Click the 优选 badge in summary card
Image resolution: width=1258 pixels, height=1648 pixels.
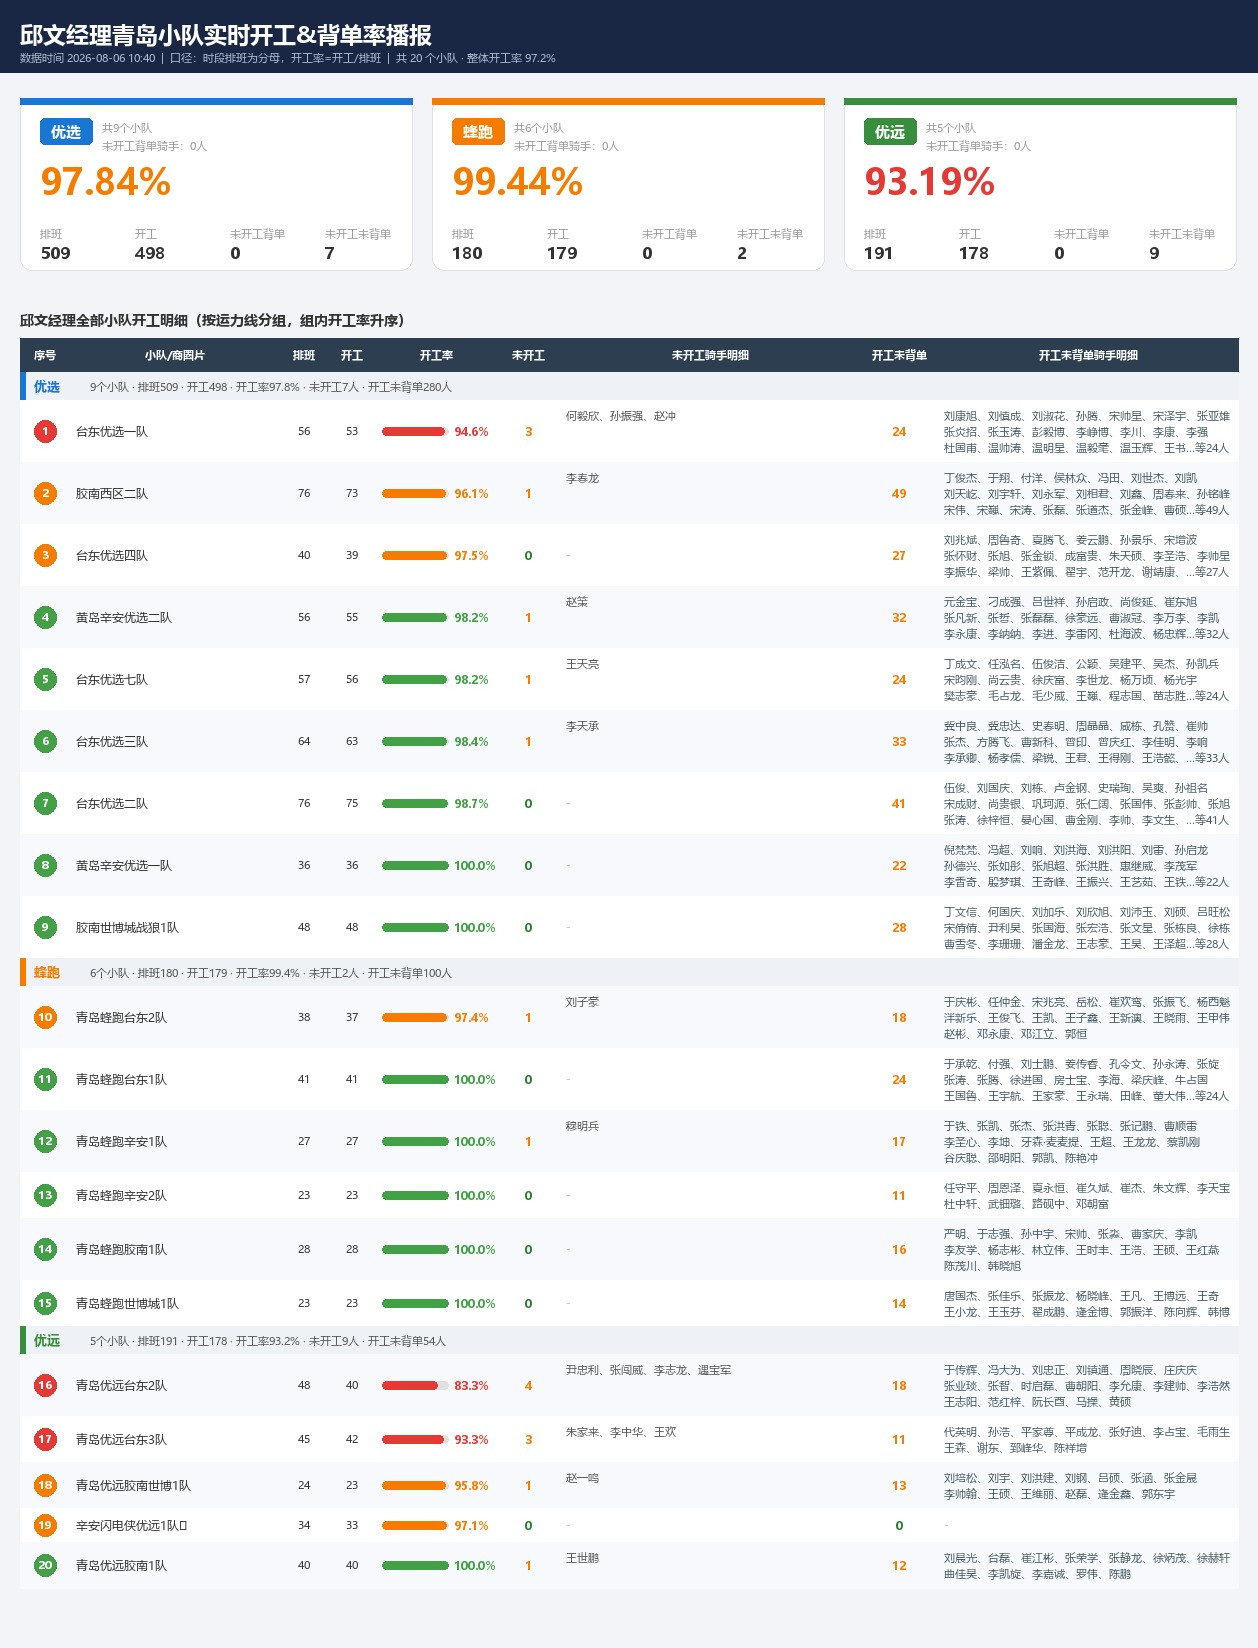(x=66, y=132)
